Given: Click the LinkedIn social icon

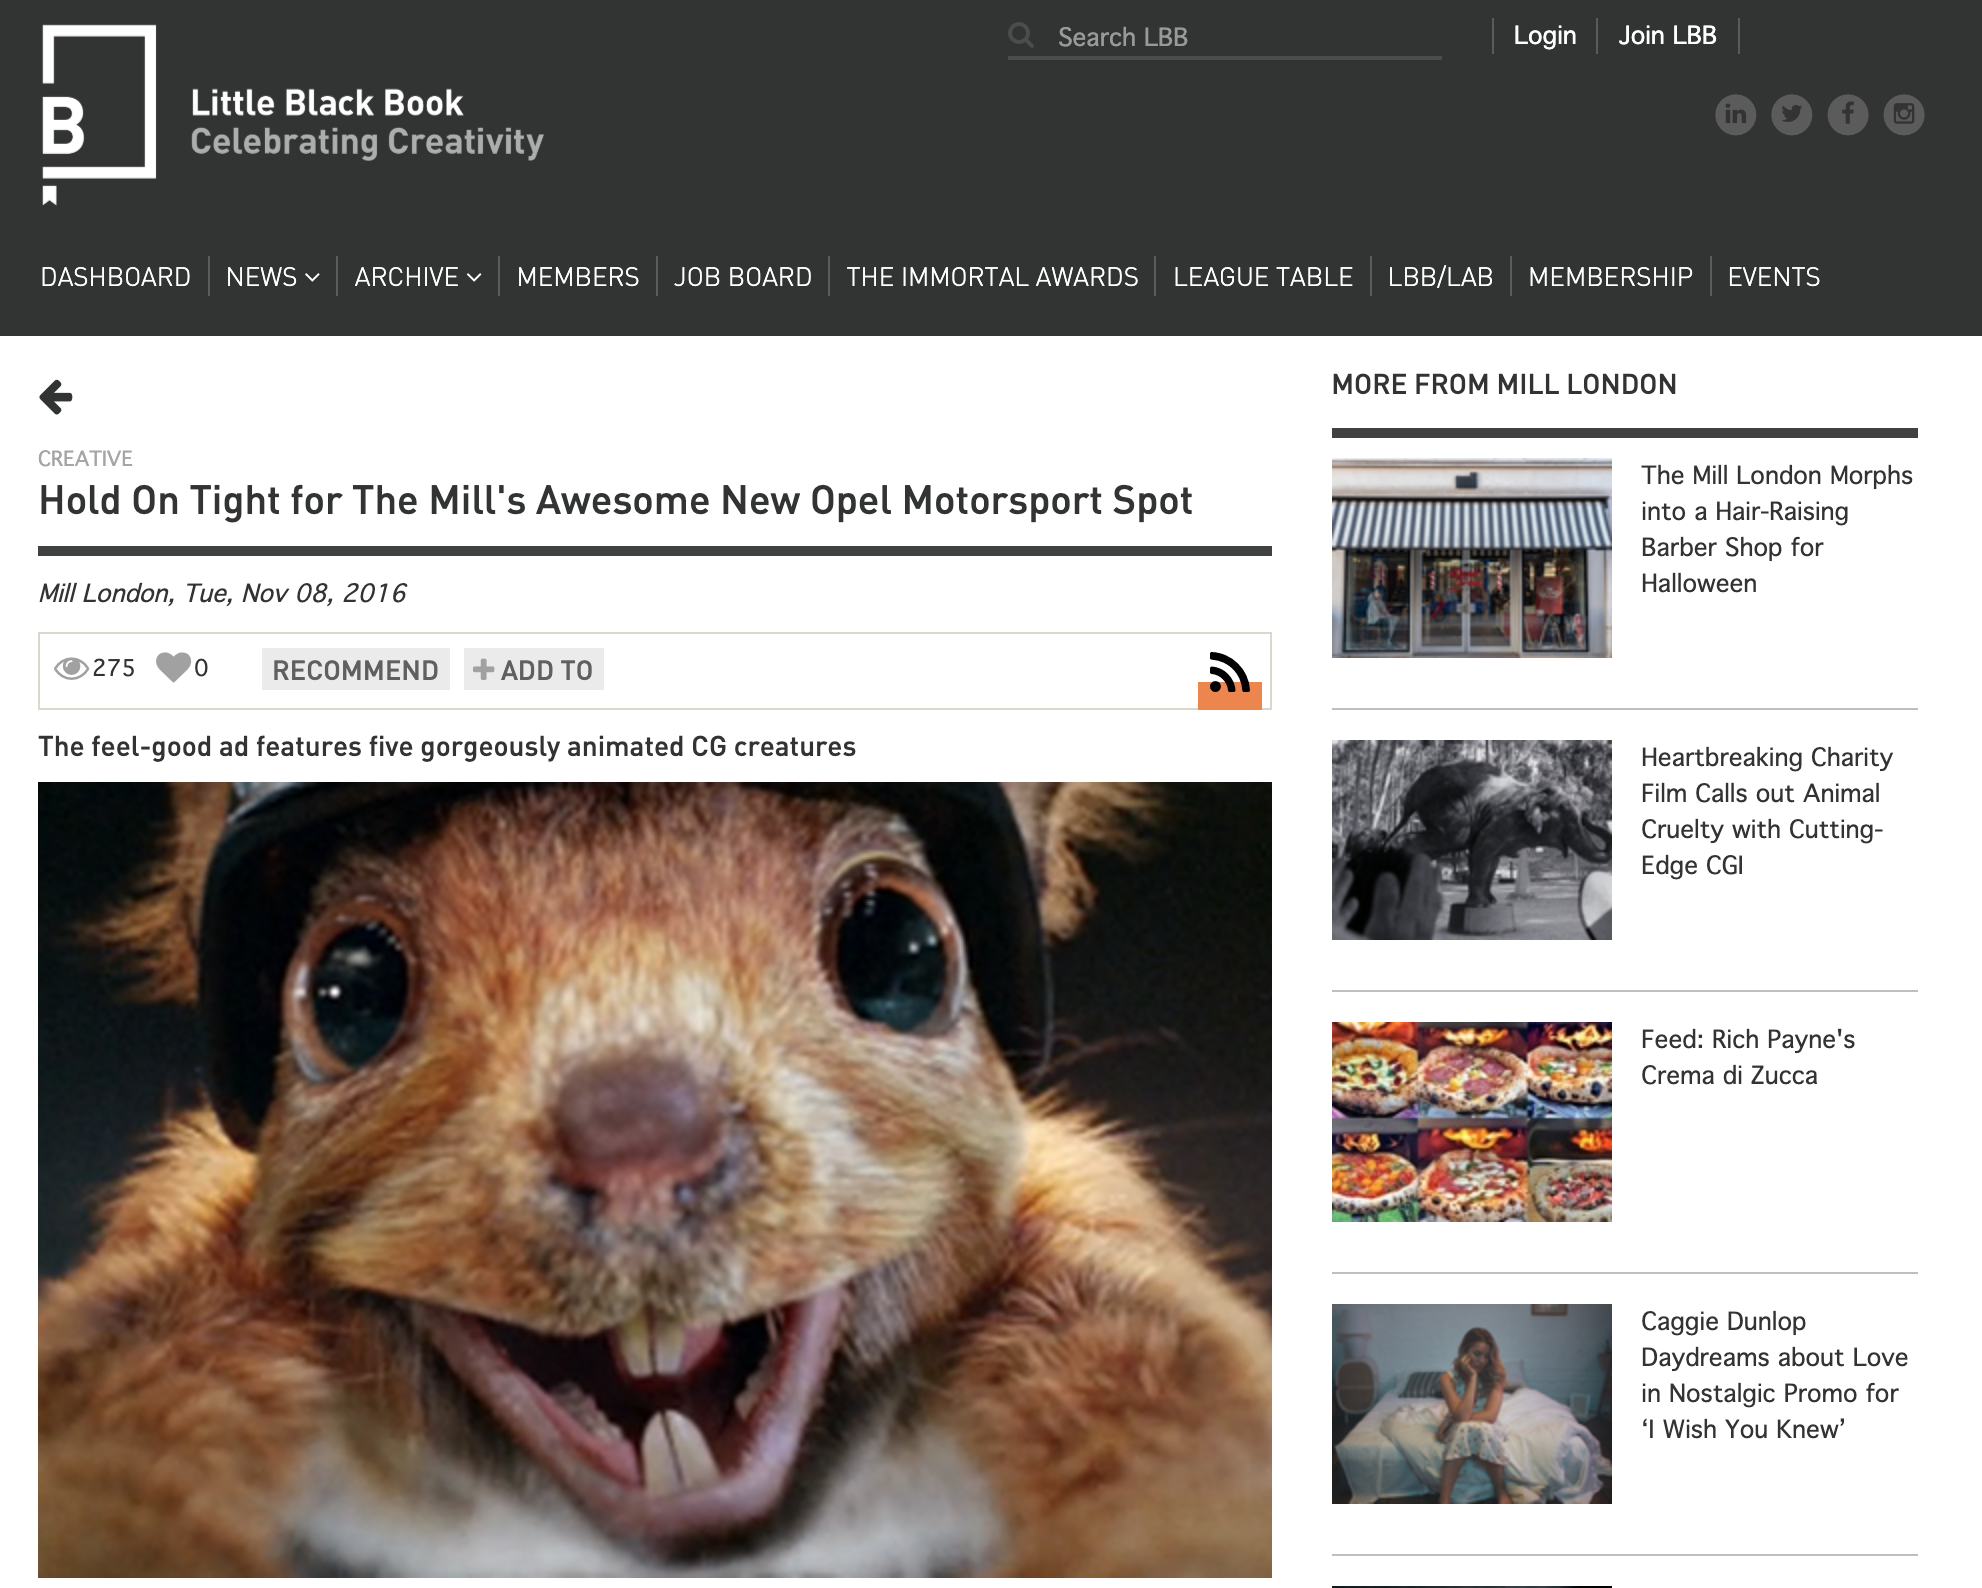Looking at the screenshot, I should (x=1735, y=114).
